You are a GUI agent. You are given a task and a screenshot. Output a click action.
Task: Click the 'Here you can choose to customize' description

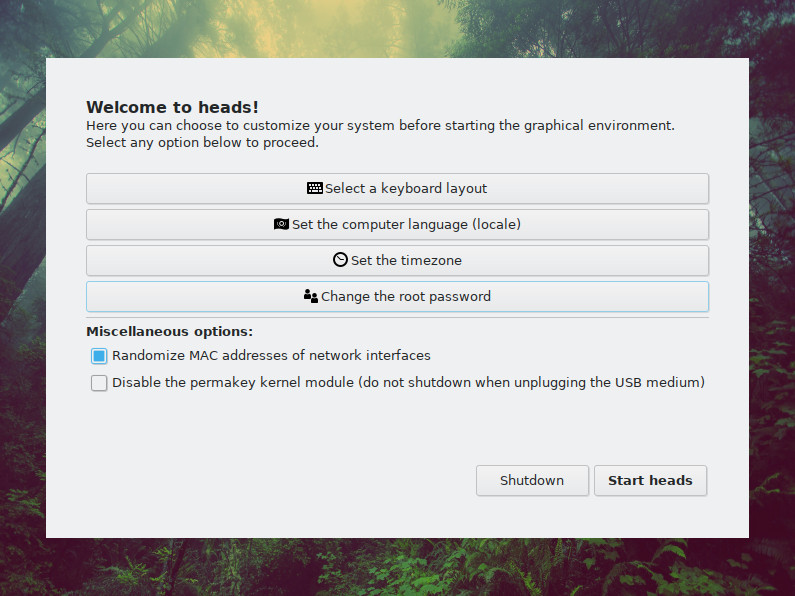point(380,125)
